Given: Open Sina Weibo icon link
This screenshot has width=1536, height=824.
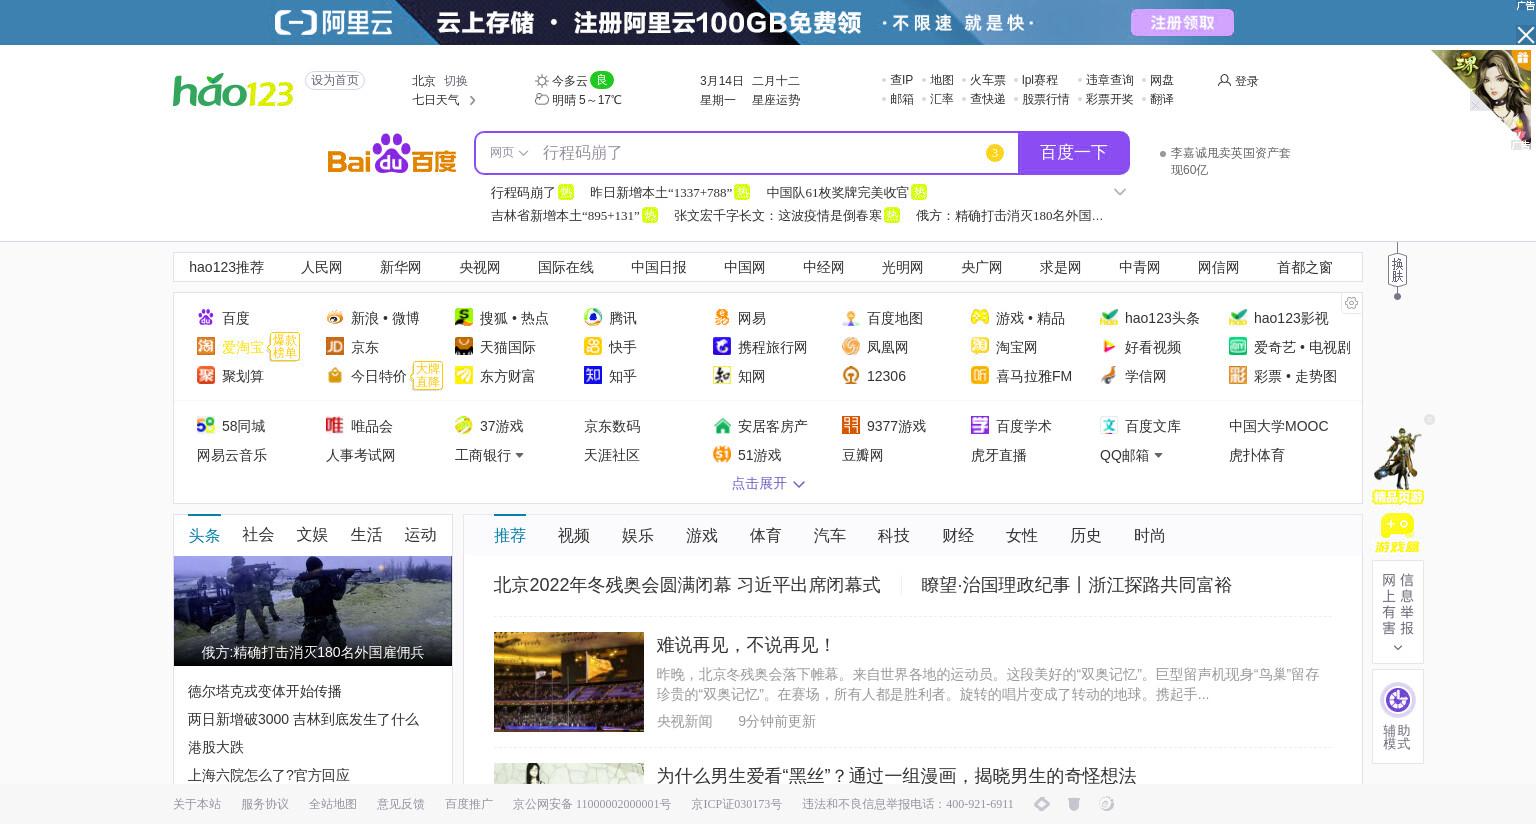Looking at the screenshot, I should coord(335,318).
